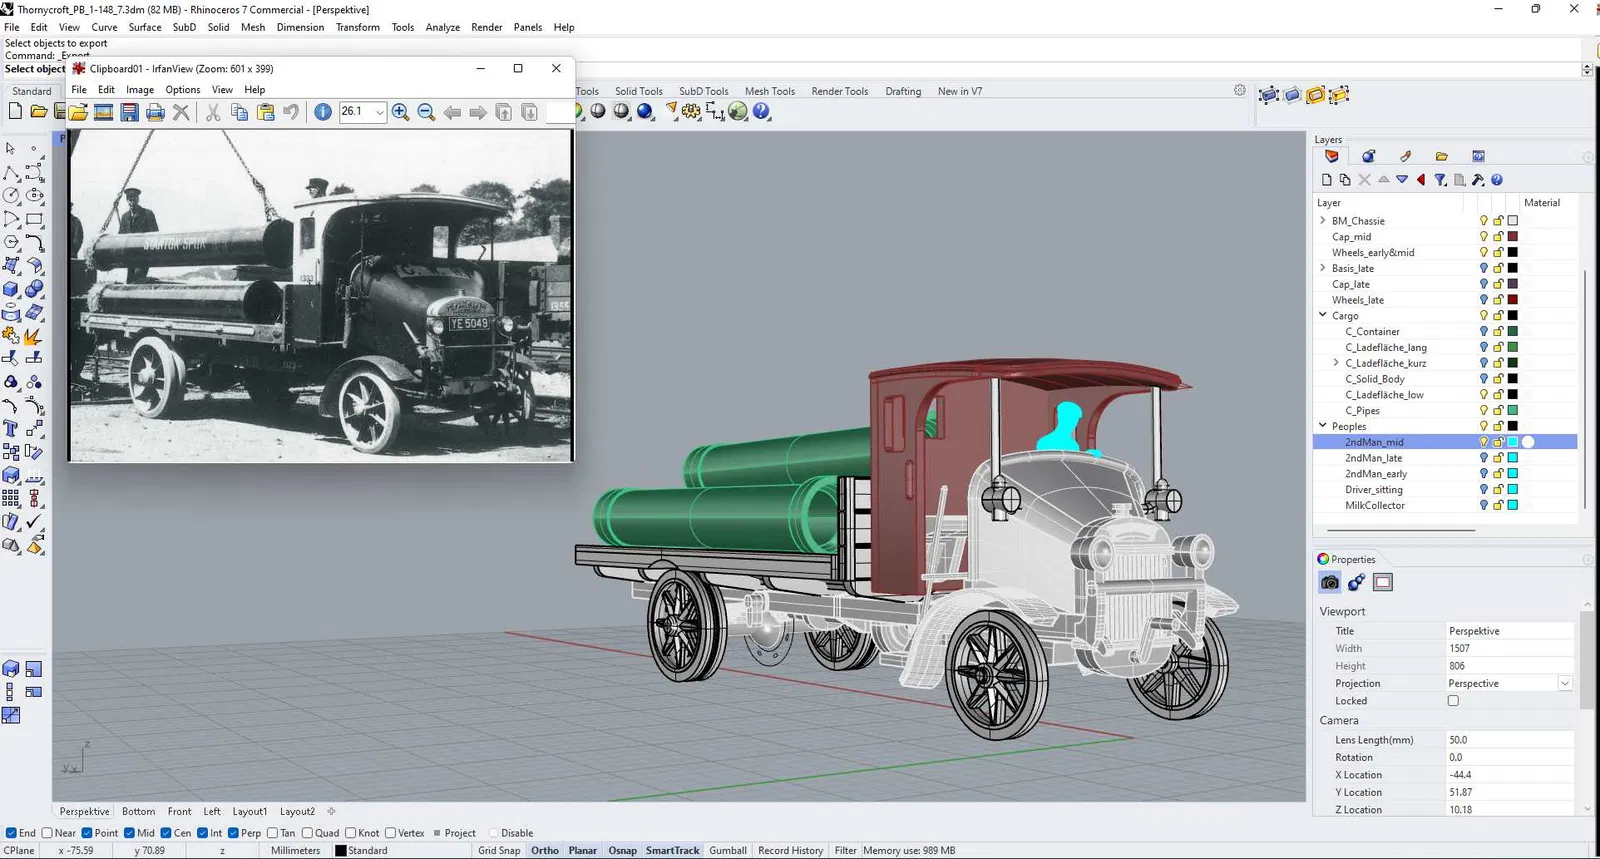Viewport: 1600px width, 859px height.
Task: Click the IrfanView zoom in magnifier icon
Action: click(400, 112)
